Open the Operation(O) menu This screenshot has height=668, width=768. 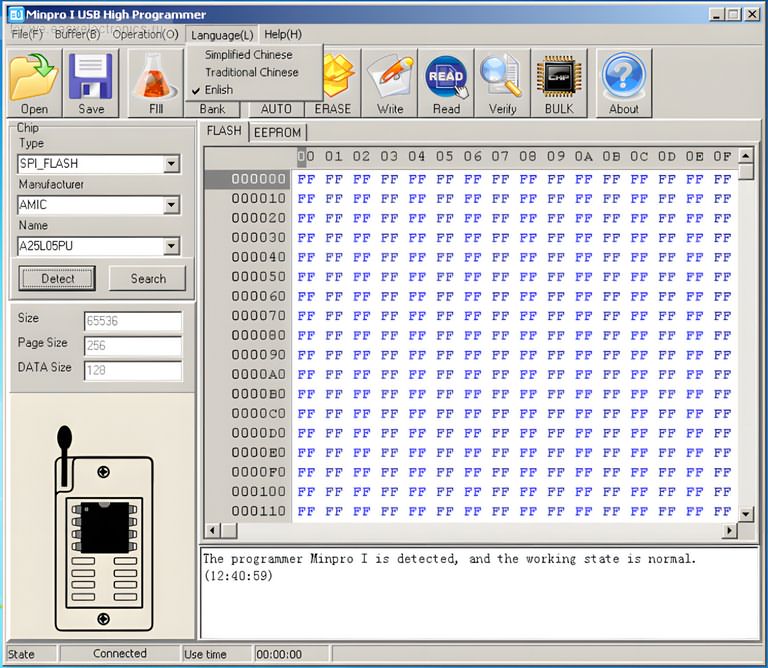145,34
